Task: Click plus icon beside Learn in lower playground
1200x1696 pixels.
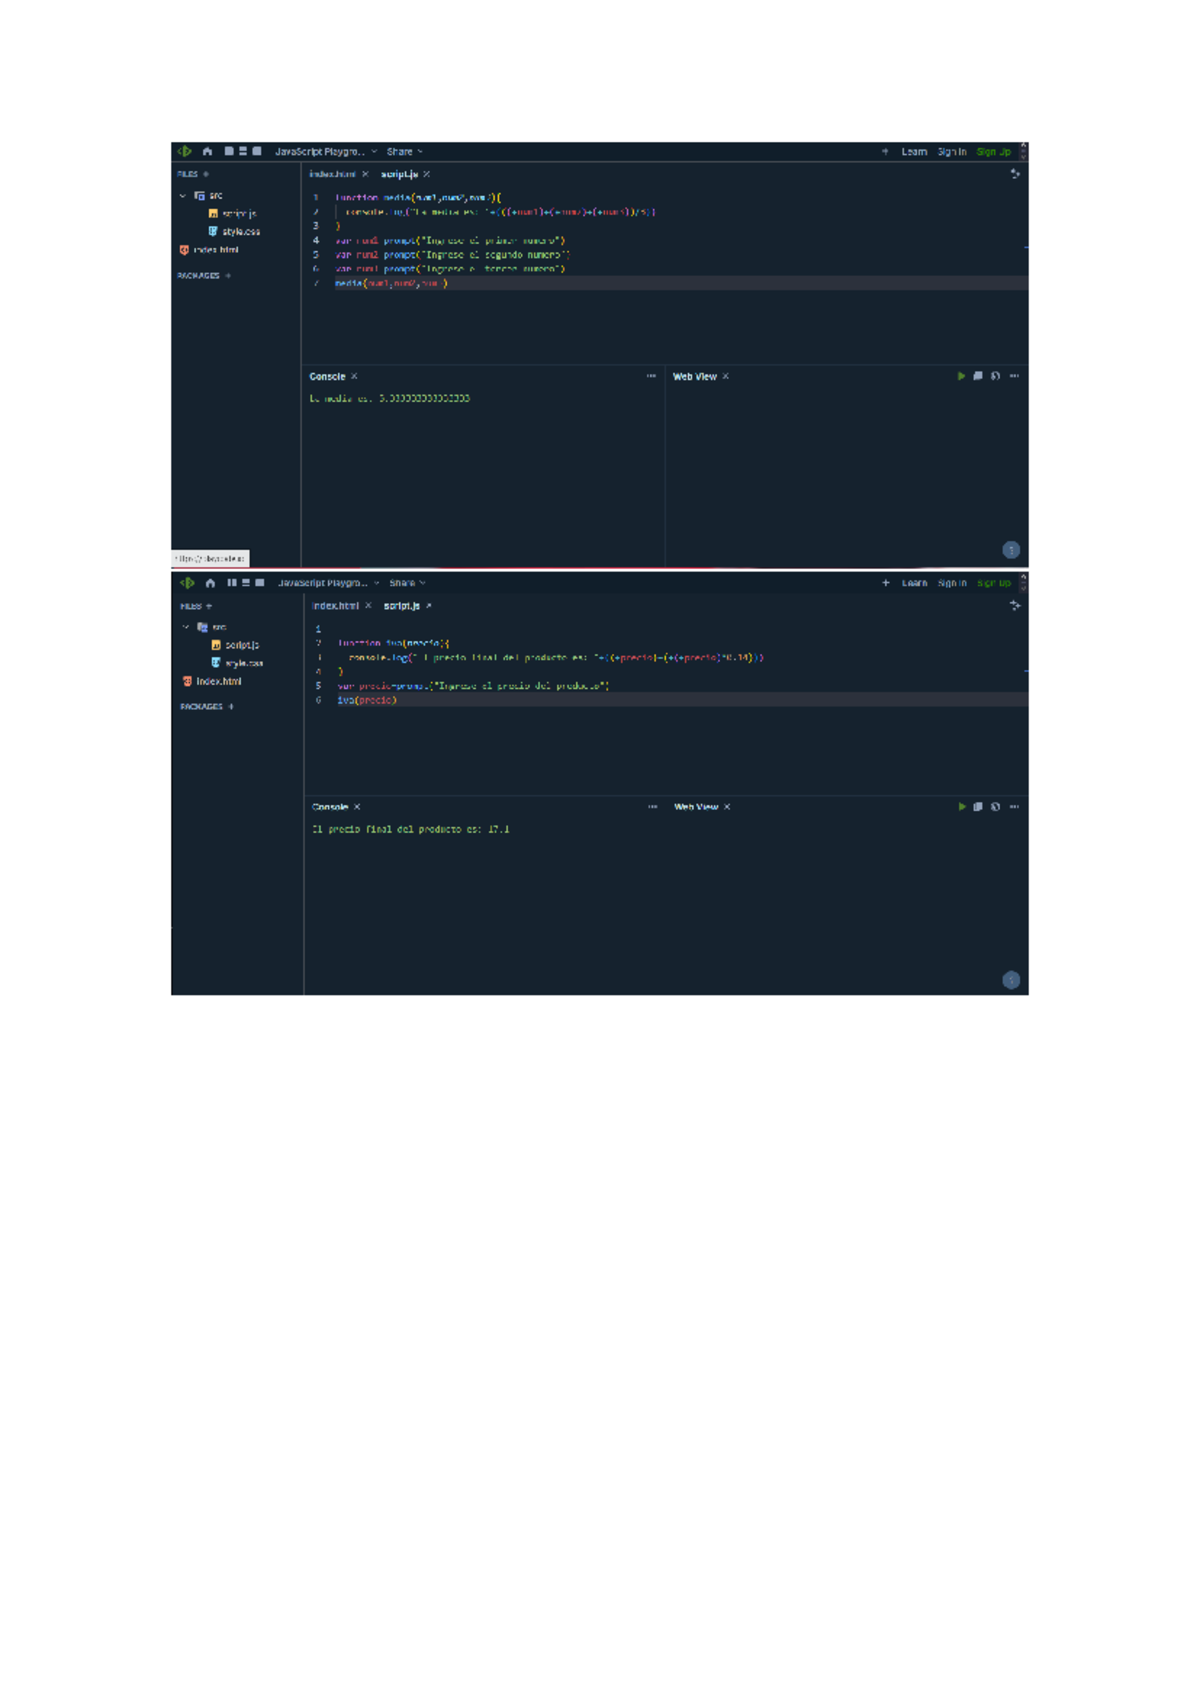Action: [885, 583]
